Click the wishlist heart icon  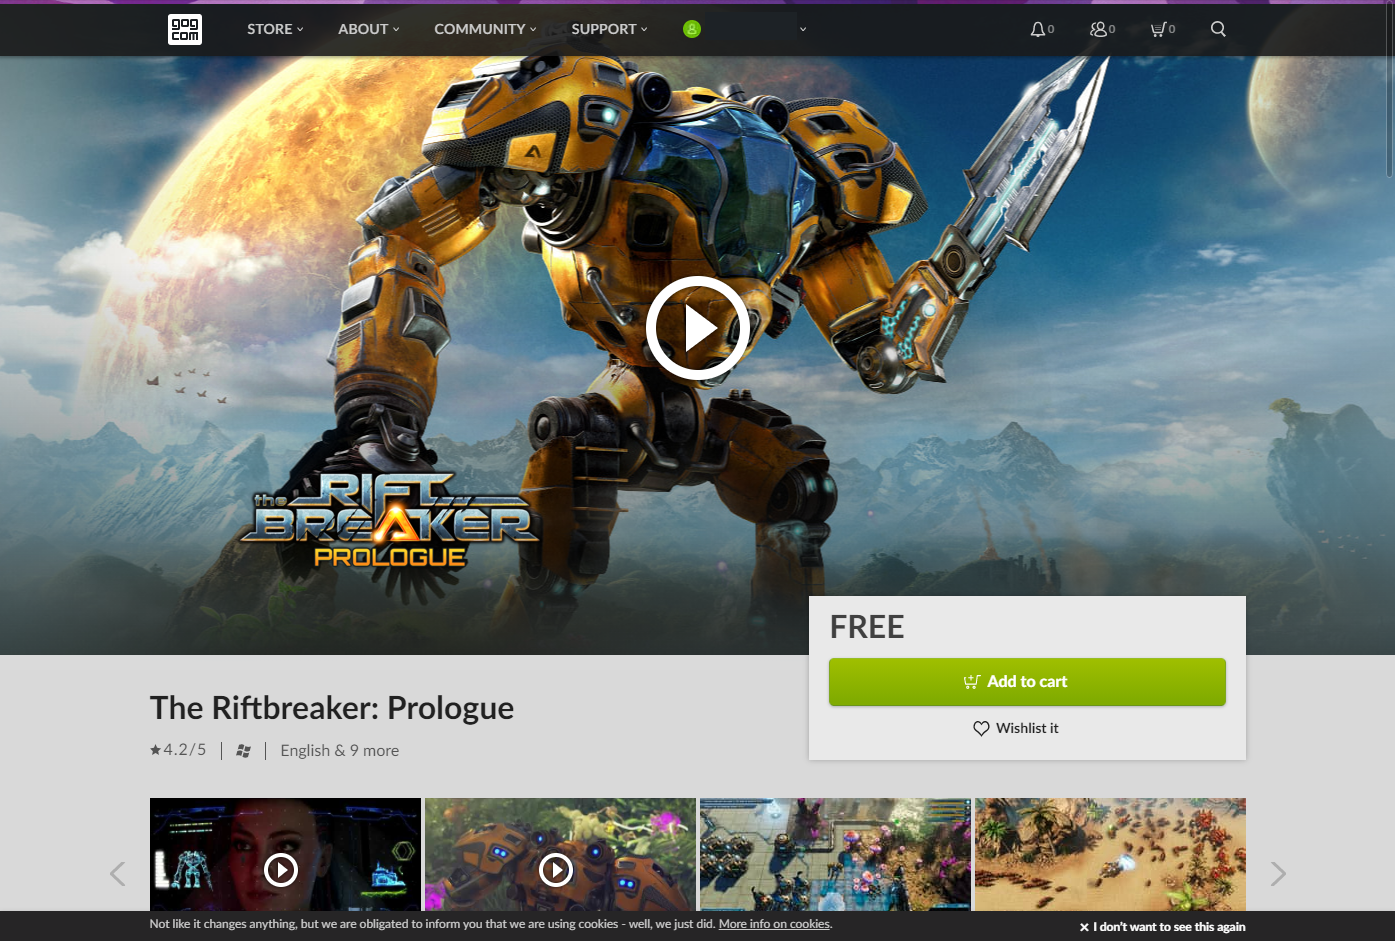(x=981, y=728)
